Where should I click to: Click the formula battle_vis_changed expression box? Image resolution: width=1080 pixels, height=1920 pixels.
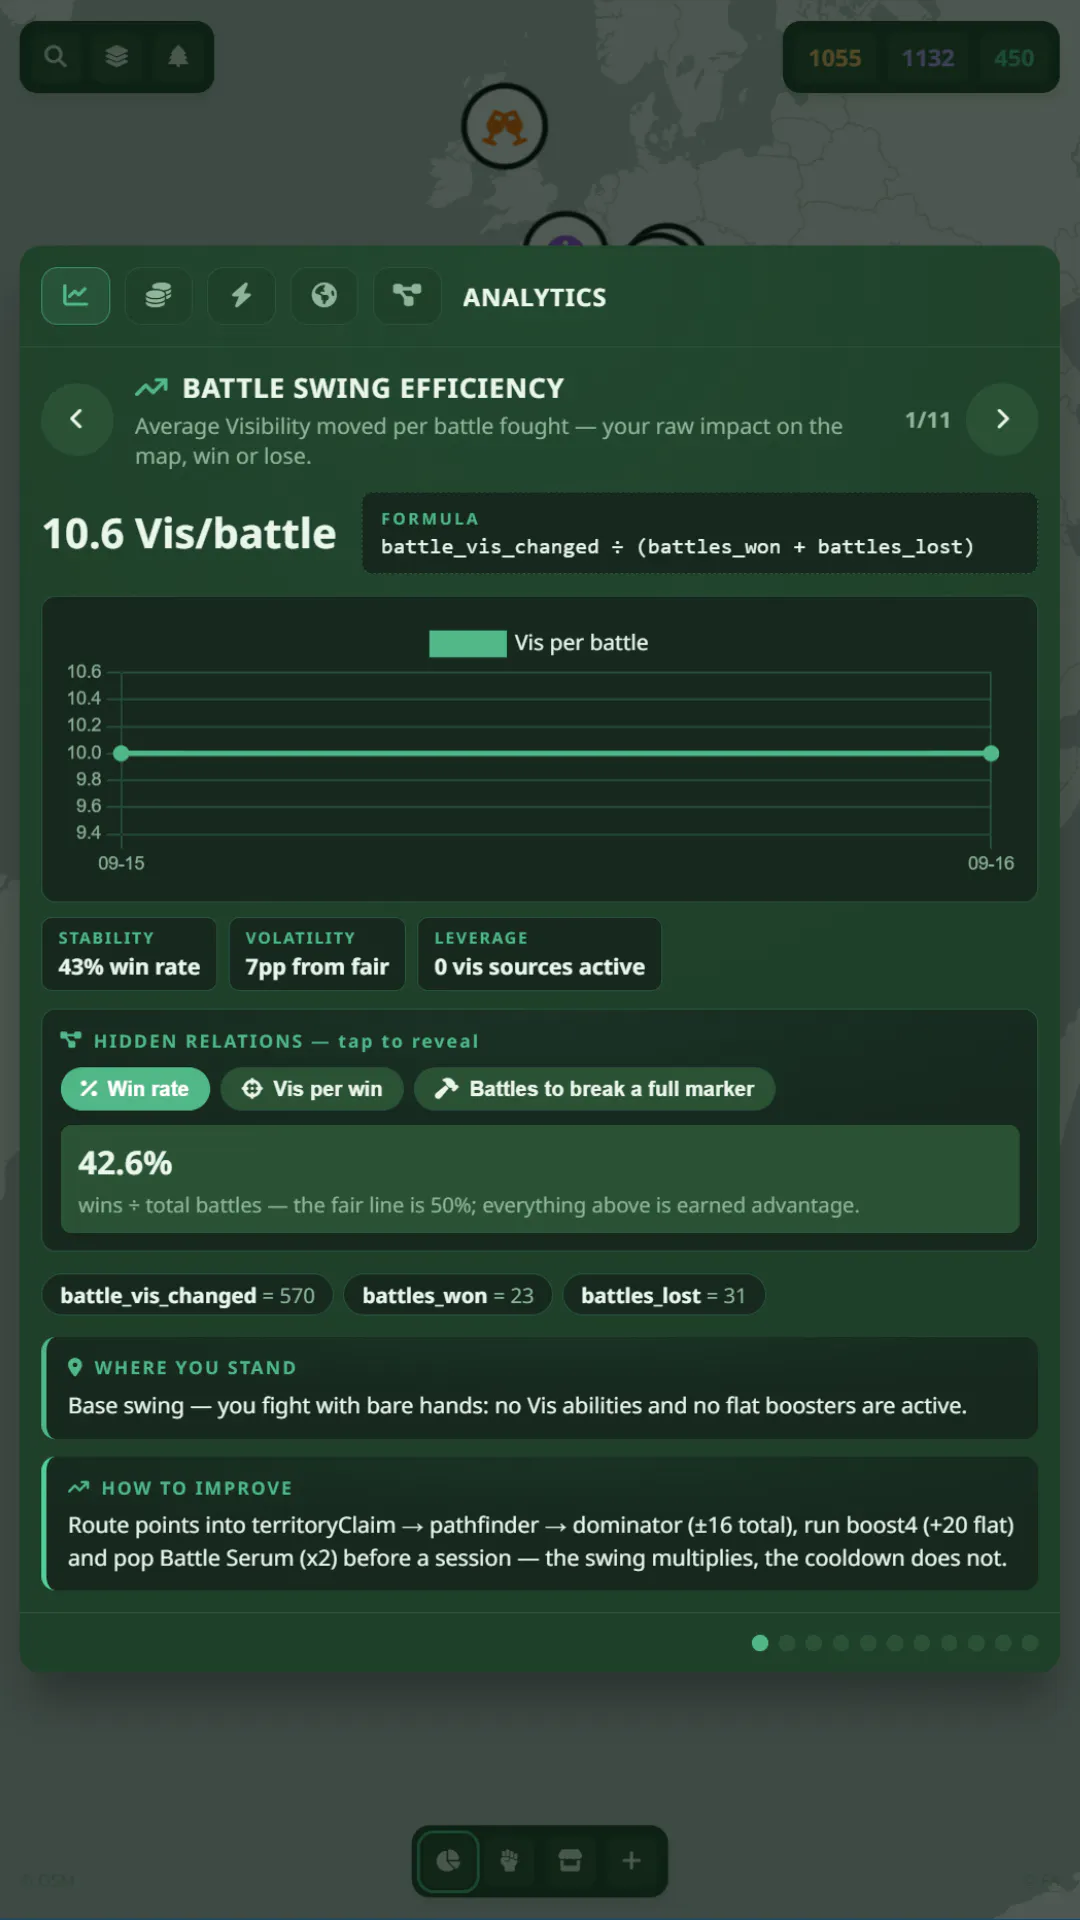[x=700, y=533]
